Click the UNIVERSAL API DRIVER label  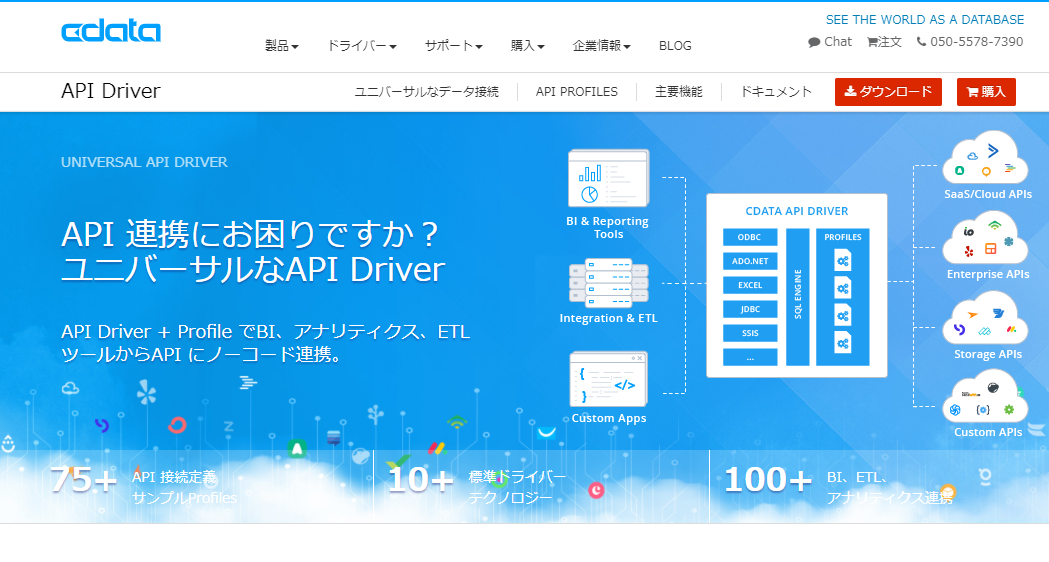click(x=145, y=162)
